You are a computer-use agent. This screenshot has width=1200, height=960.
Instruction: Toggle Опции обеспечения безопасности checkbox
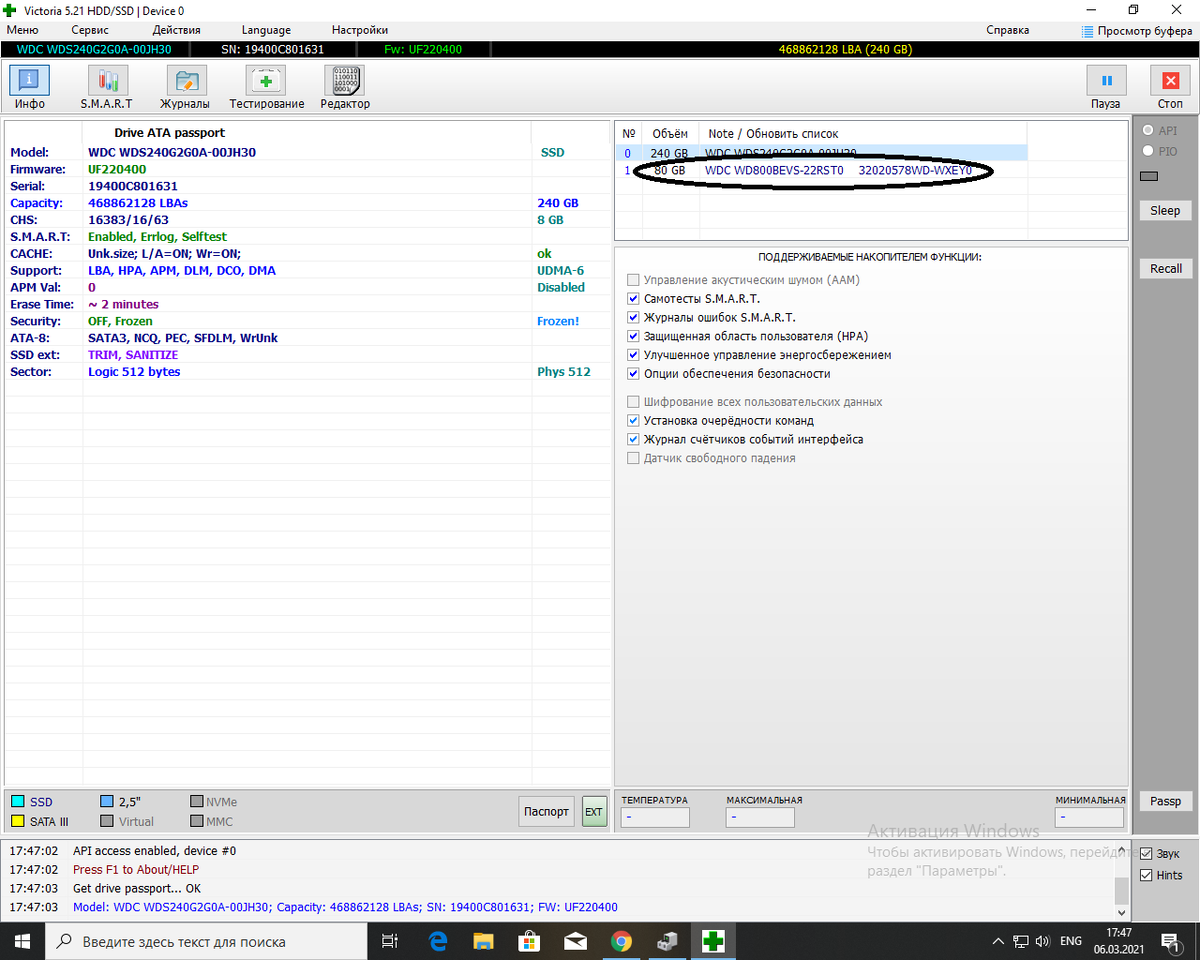coord(633,374)
